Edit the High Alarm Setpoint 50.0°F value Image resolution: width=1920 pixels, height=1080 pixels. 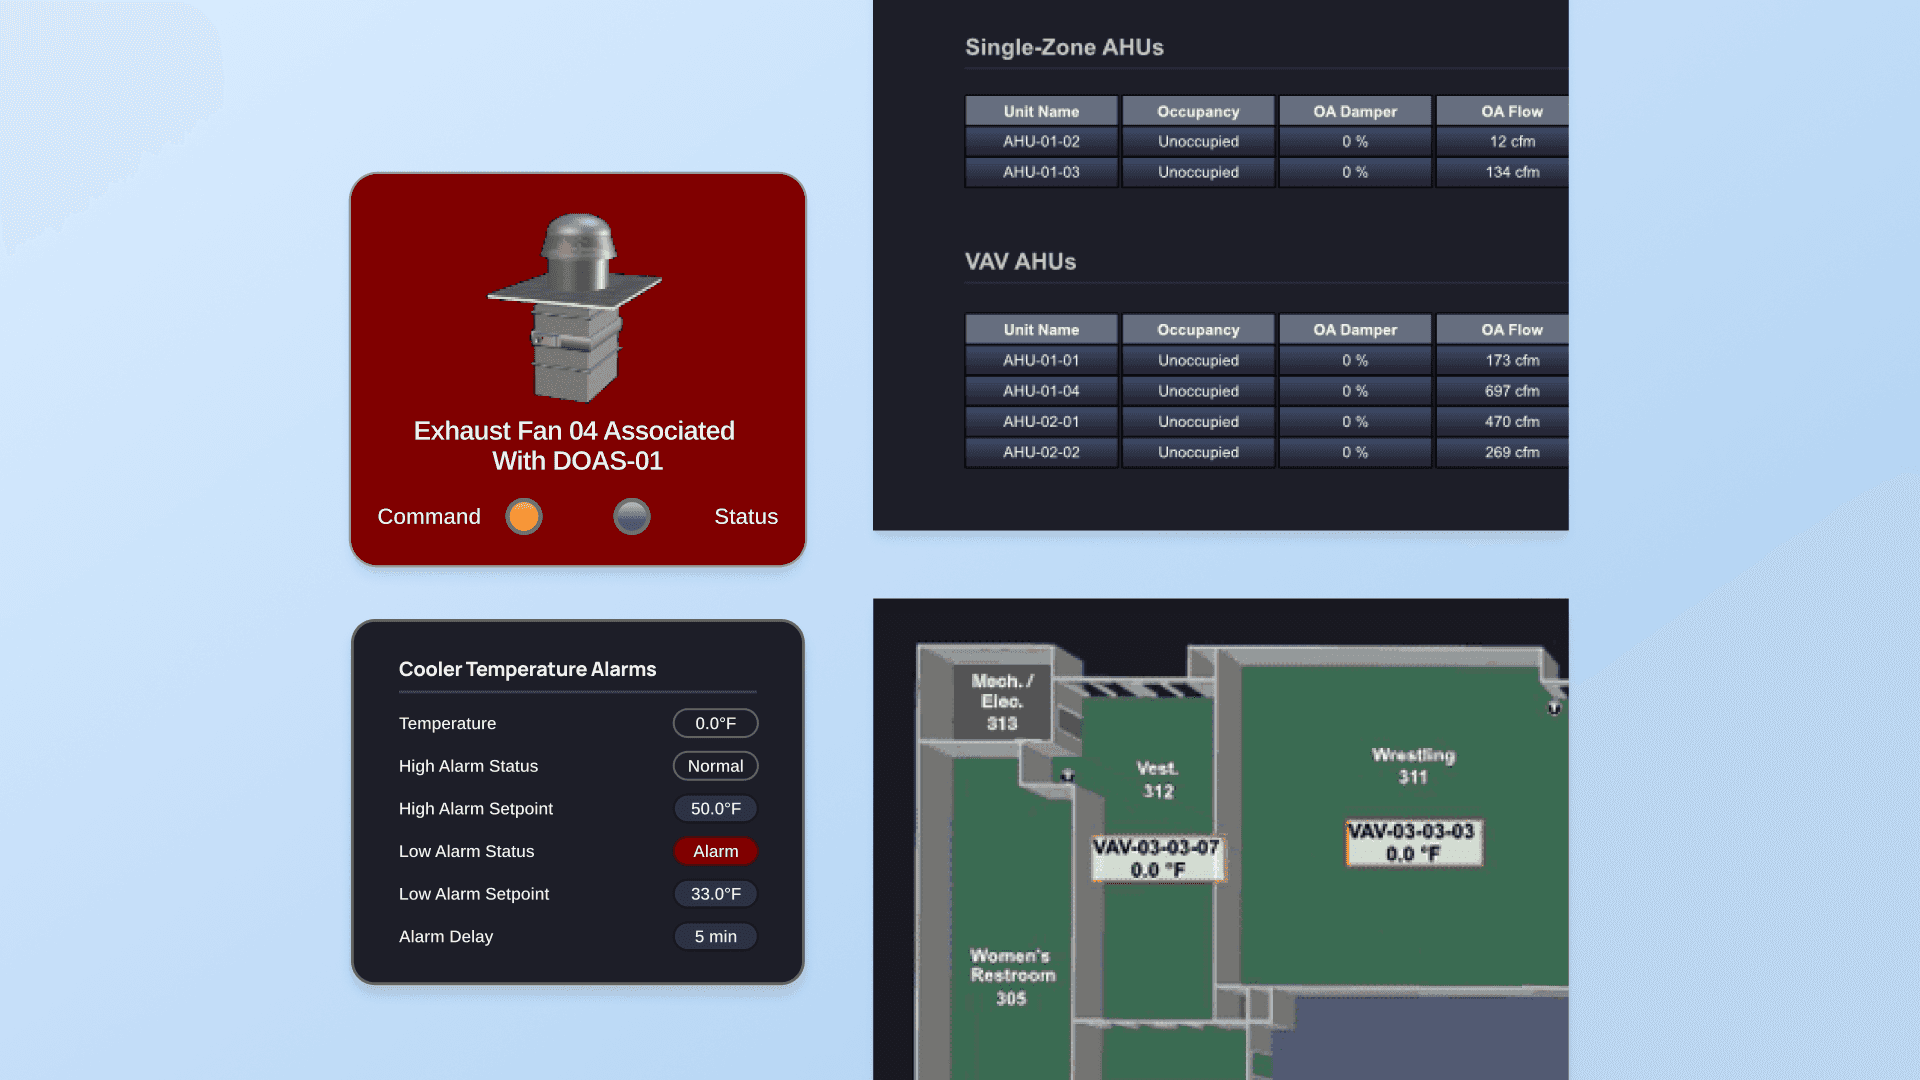716,809
